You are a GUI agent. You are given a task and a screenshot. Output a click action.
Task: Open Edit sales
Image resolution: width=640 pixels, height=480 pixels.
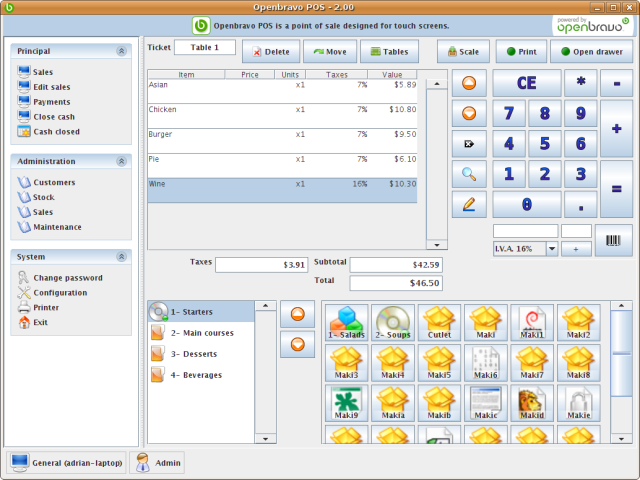click(44, 87)
